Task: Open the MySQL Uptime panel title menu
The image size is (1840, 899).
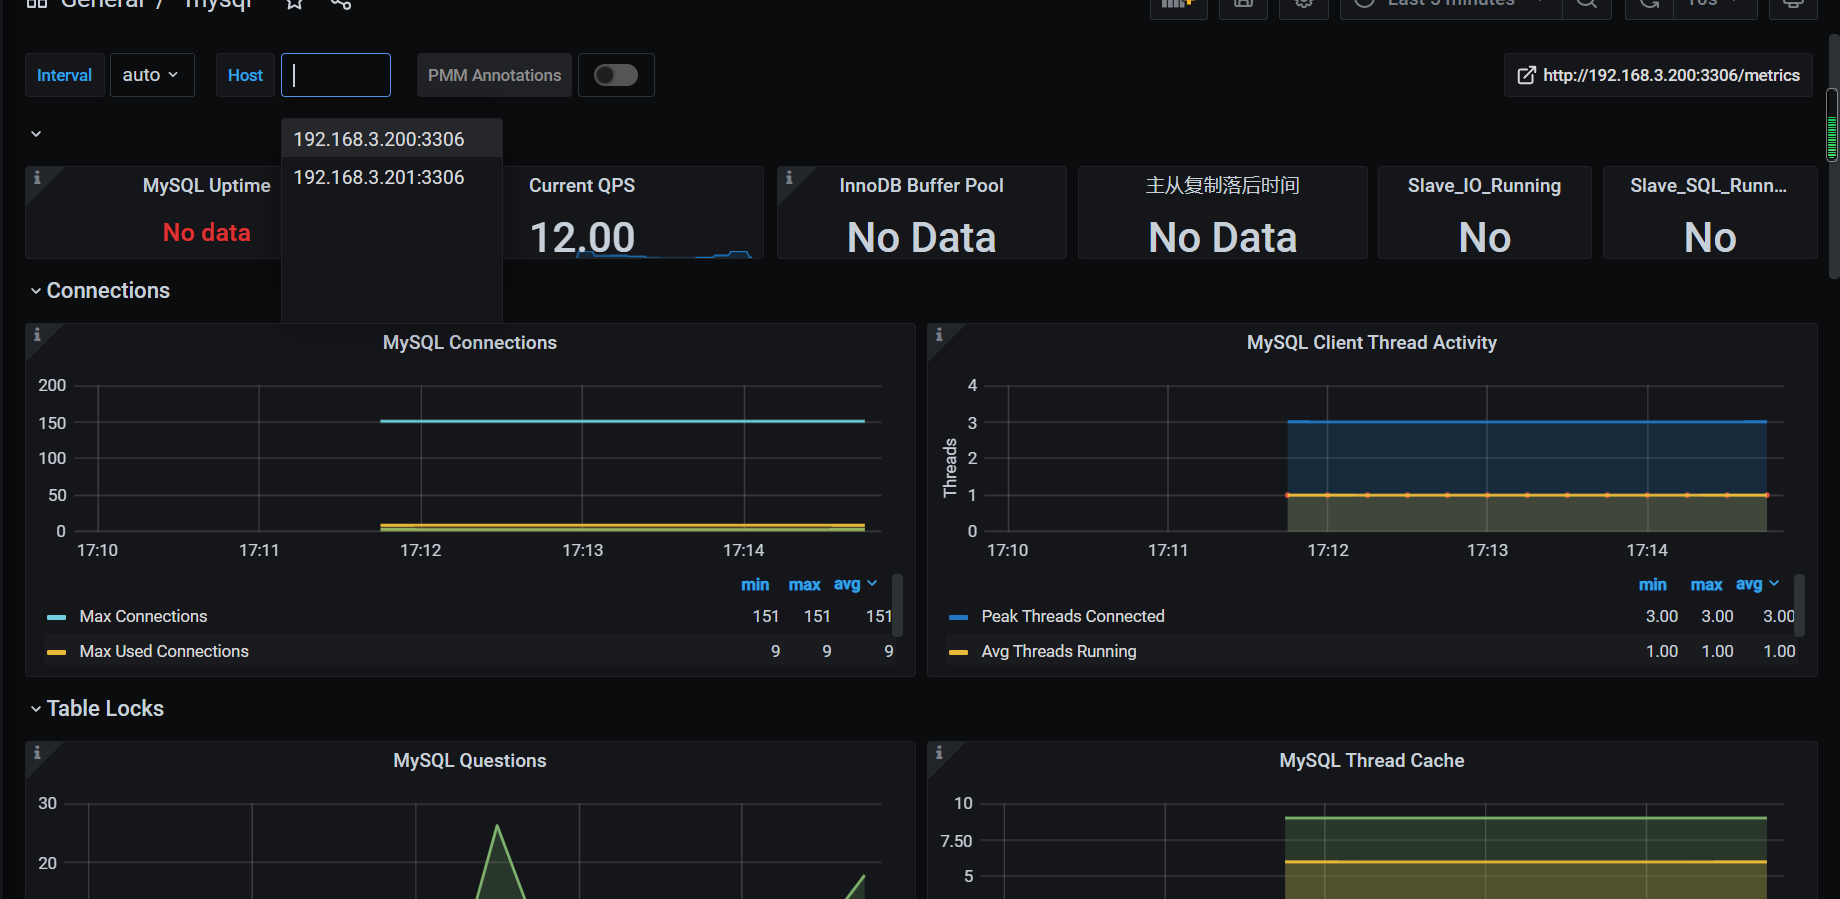Action: [x=206, y=186]
